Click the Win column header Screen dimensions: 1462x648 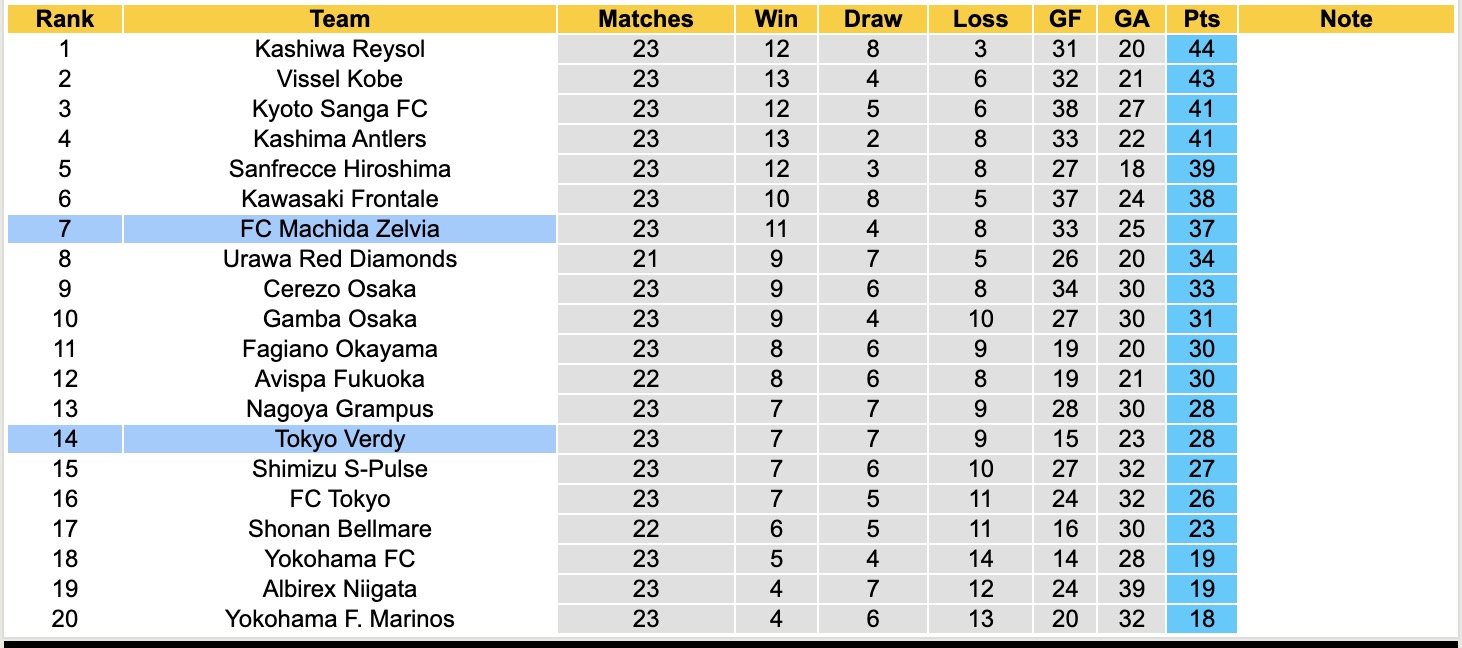(x=776, y=19)
